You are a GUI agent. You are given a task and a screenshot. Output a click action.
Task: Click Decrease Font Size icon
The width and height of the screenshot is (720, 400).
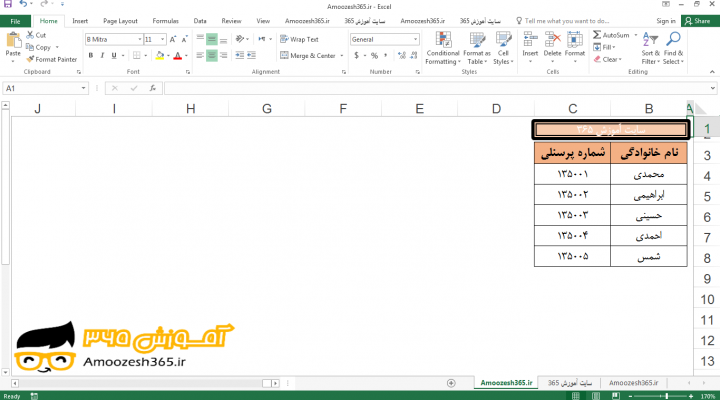point(184,39)
